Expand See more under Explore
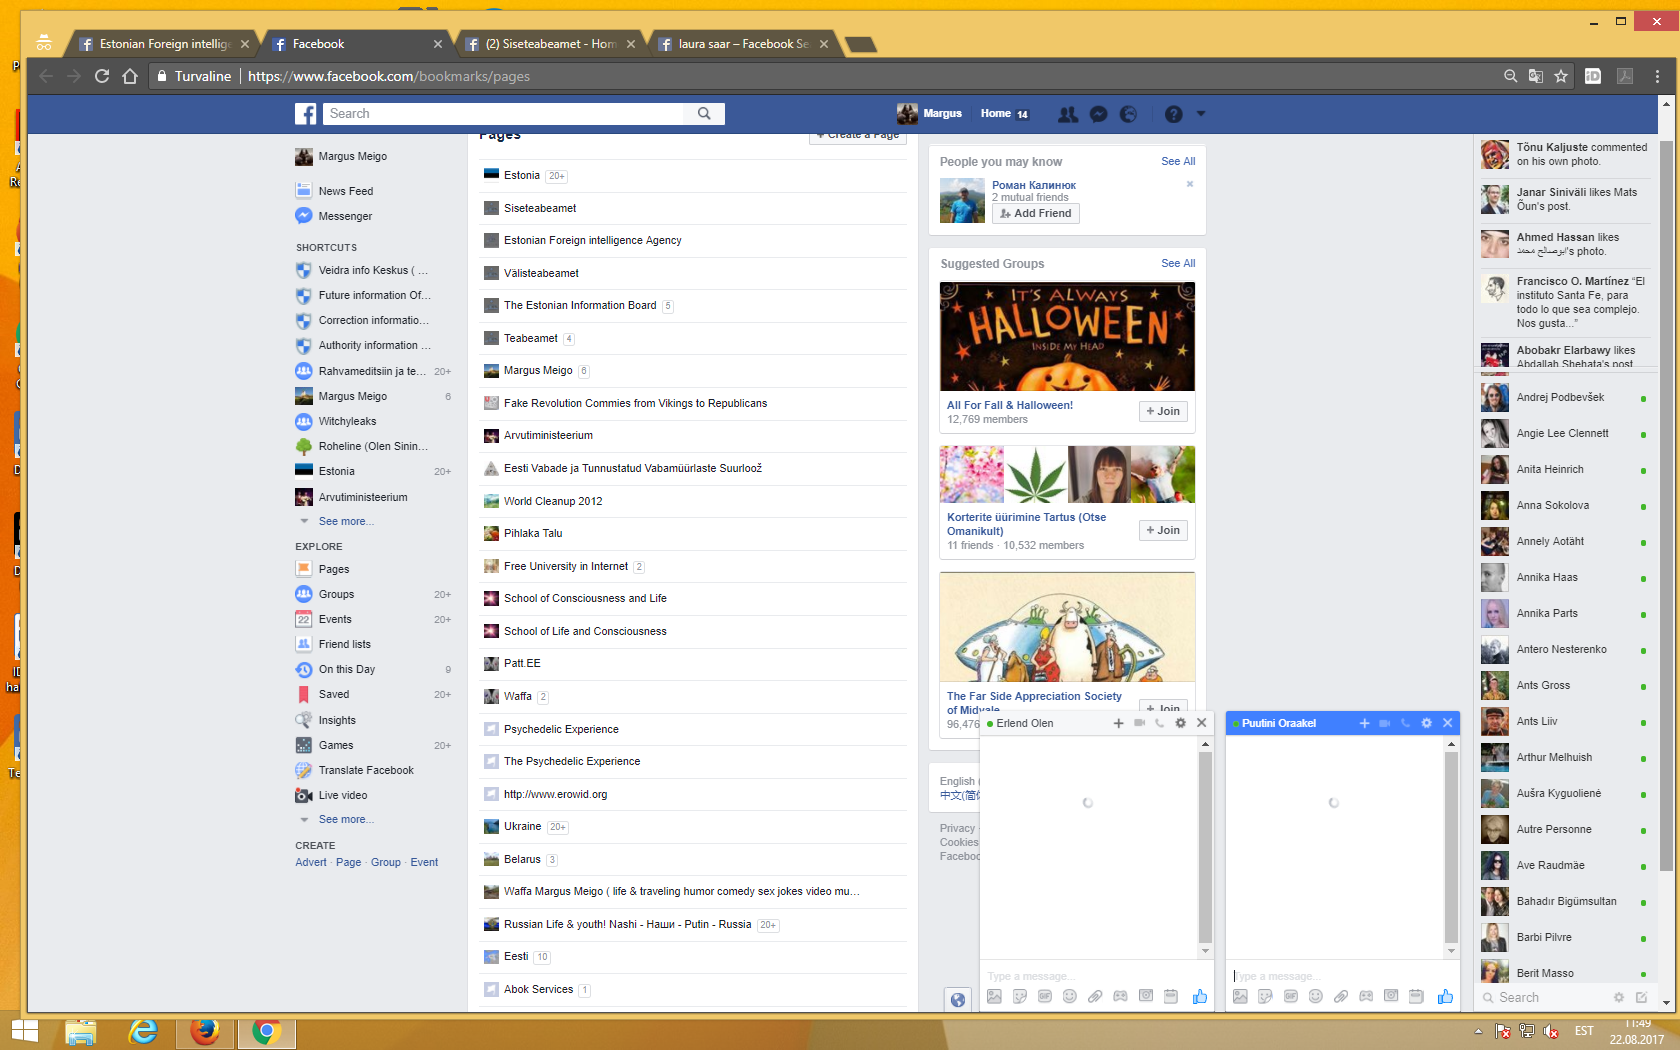Viewport: 1680px width, 1050px height. pos(345,819)
